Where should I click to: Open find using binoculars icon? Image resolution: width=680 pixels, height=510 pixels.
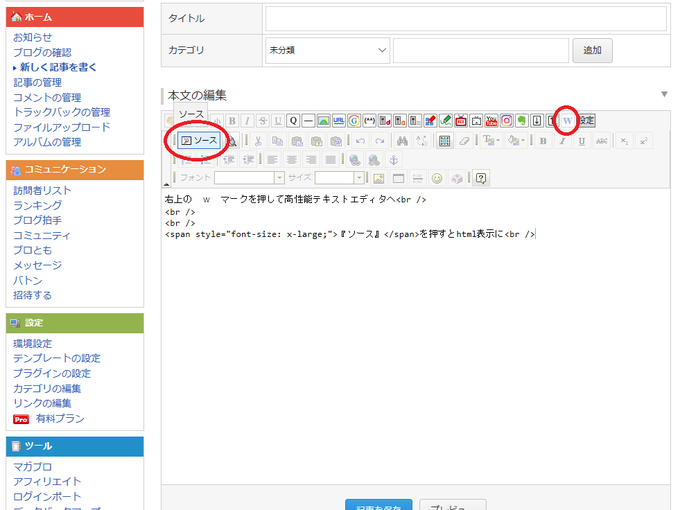[x=402, y=141]
